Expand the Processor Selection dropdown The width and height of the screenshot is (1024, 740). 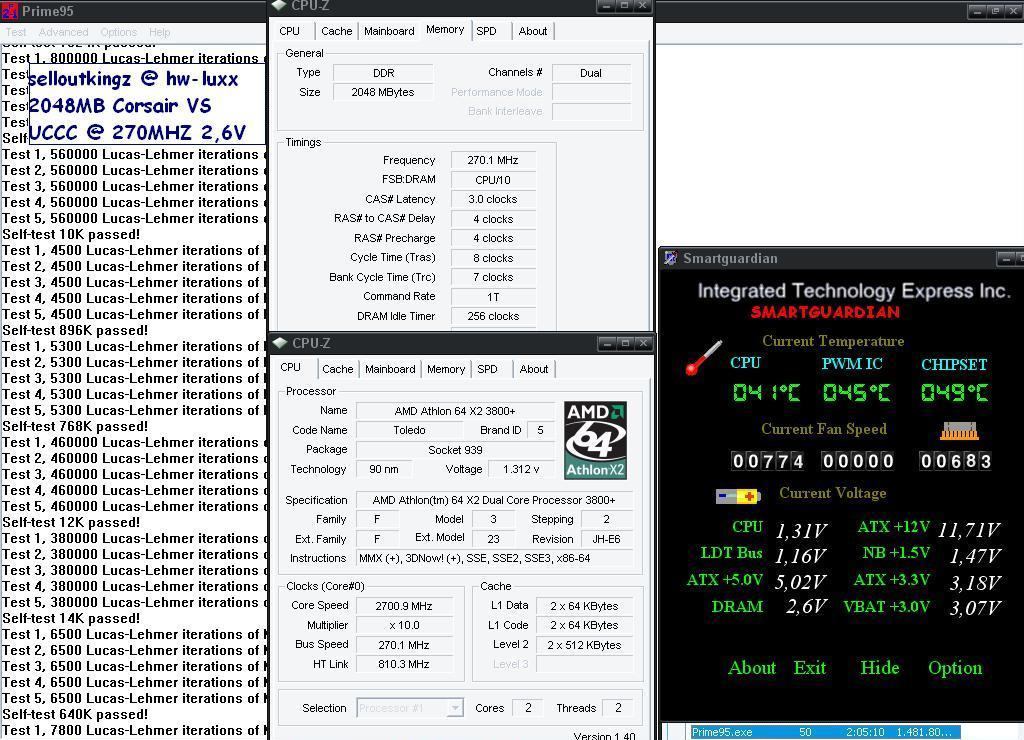[x=455, y=708]
